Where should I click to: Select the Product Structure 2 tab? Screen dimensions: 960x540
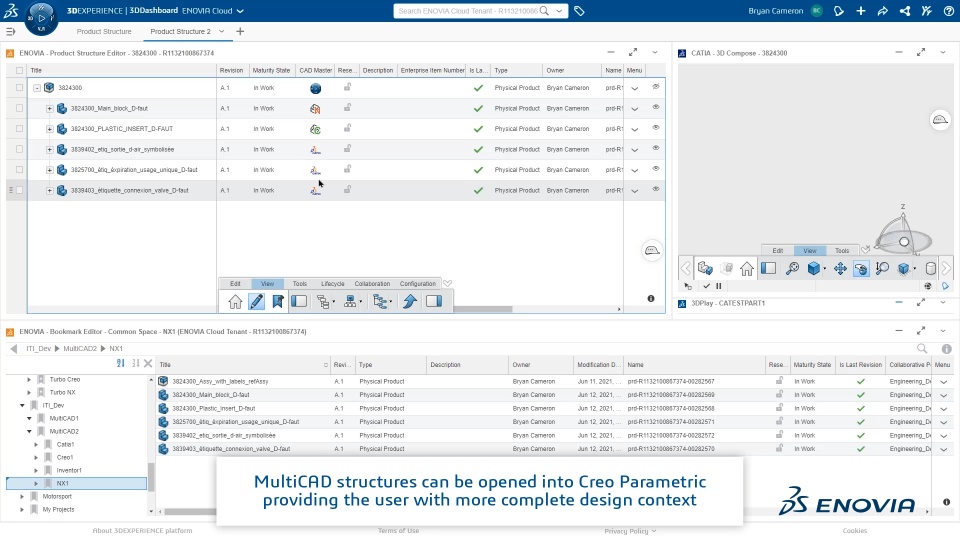tap(180, 31)
